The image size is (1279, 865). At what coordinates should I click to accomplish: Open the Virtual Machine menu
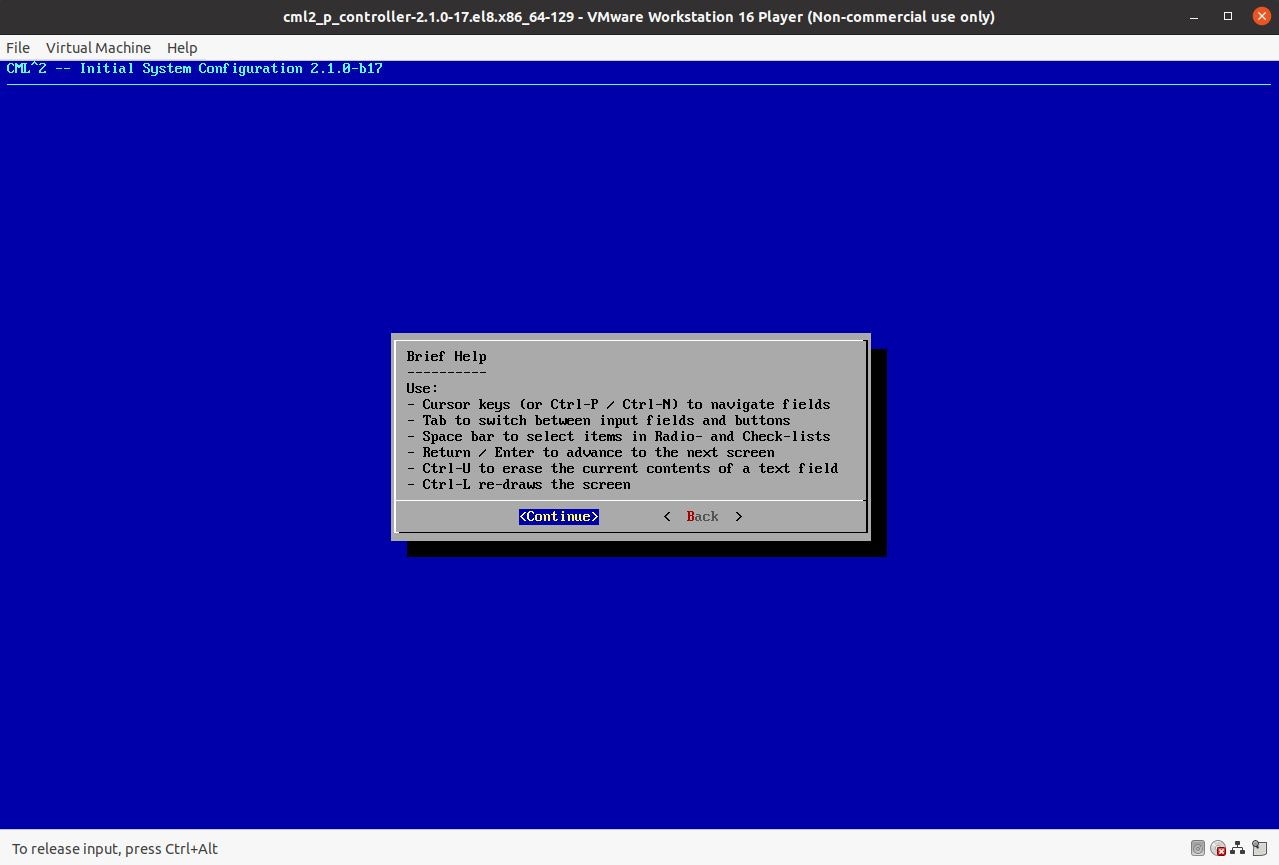click(x=98, y=47)
